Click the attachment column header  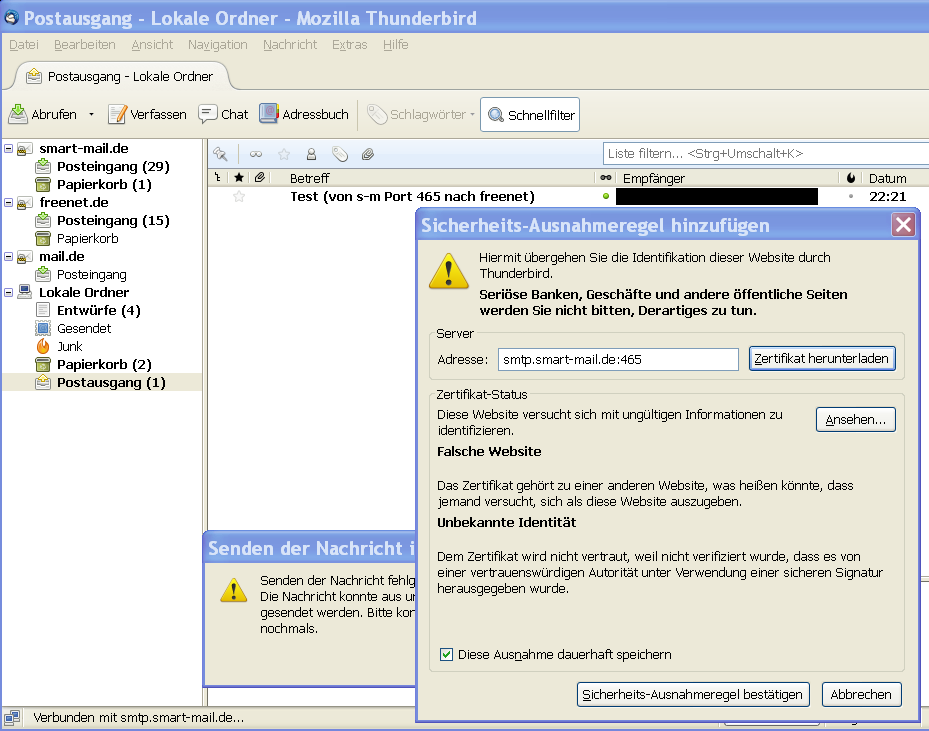tap(260, 177)
